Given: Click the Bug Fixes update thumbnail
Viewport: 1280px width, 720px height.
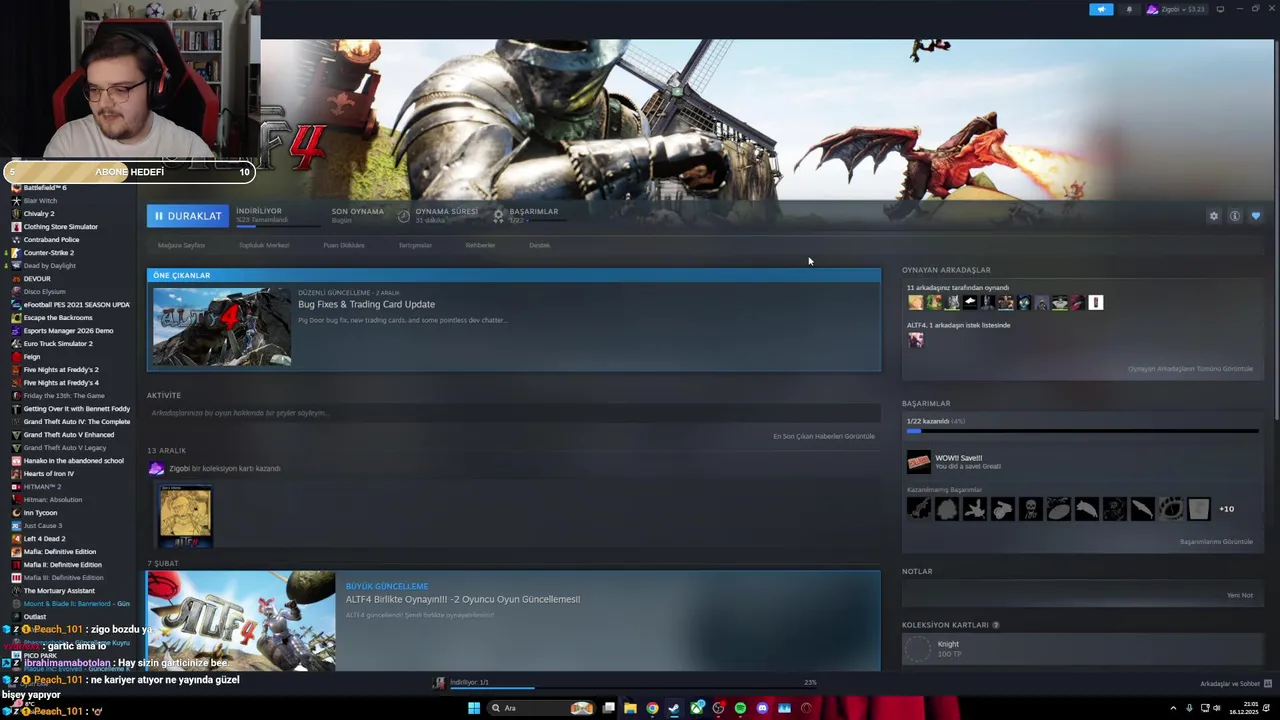Looking at the screenshot, I should 222,327.
